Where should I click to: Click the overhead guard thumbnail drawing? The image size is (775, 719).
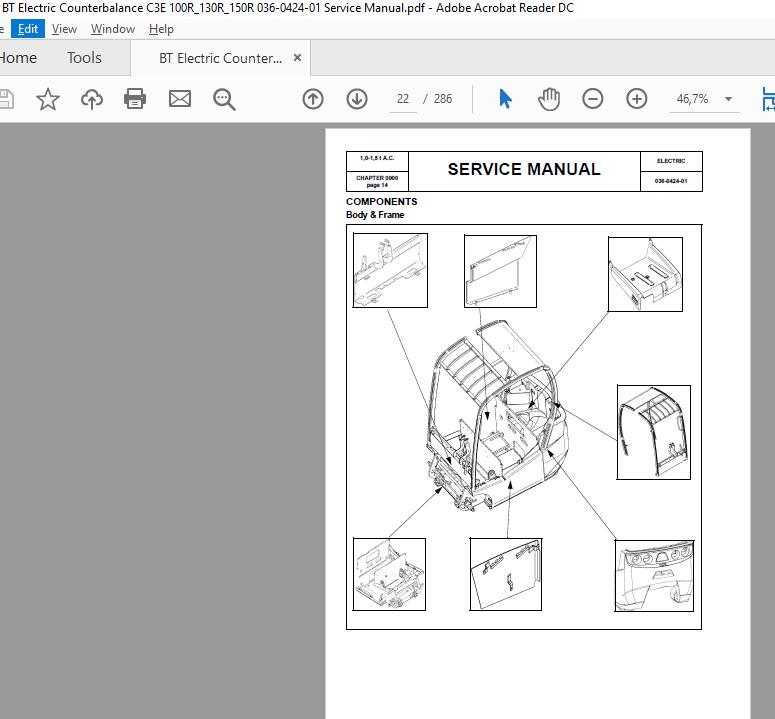(653, 432)
